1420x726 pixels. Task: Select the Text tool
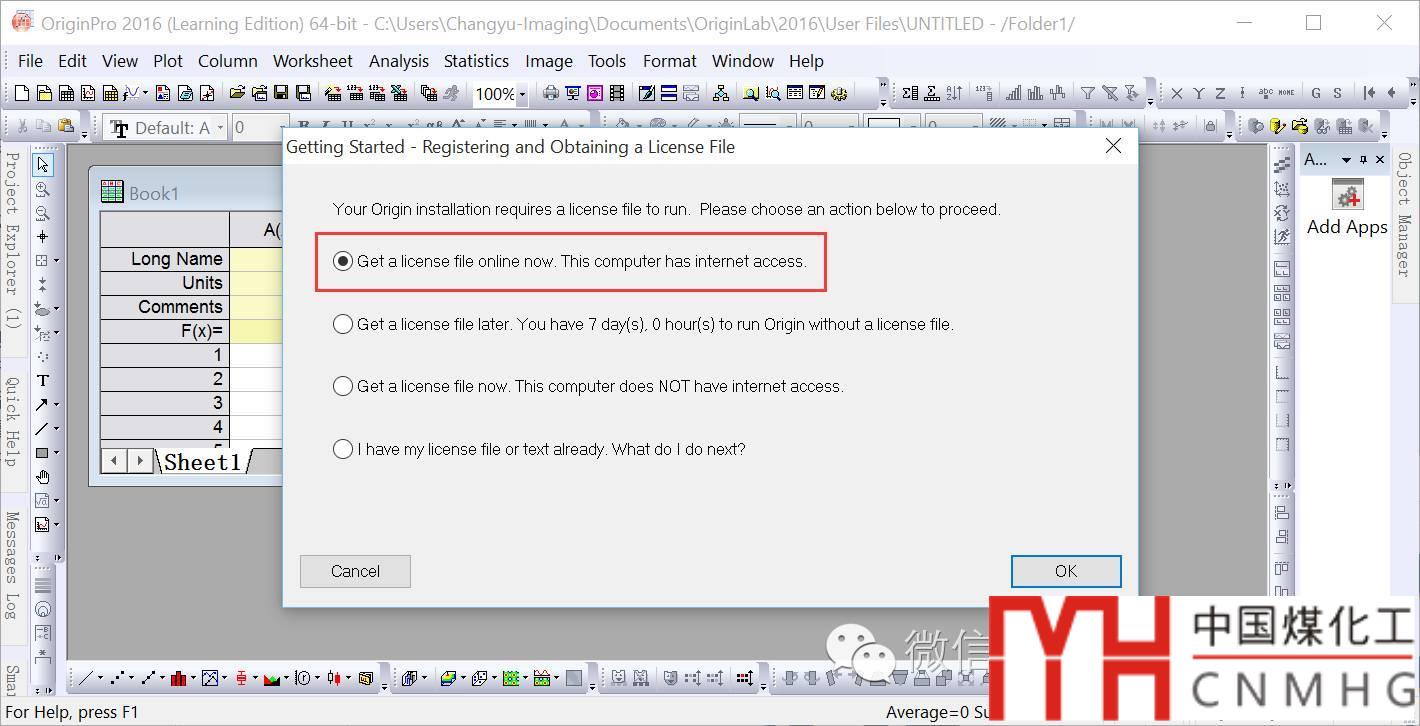point(43,381)
